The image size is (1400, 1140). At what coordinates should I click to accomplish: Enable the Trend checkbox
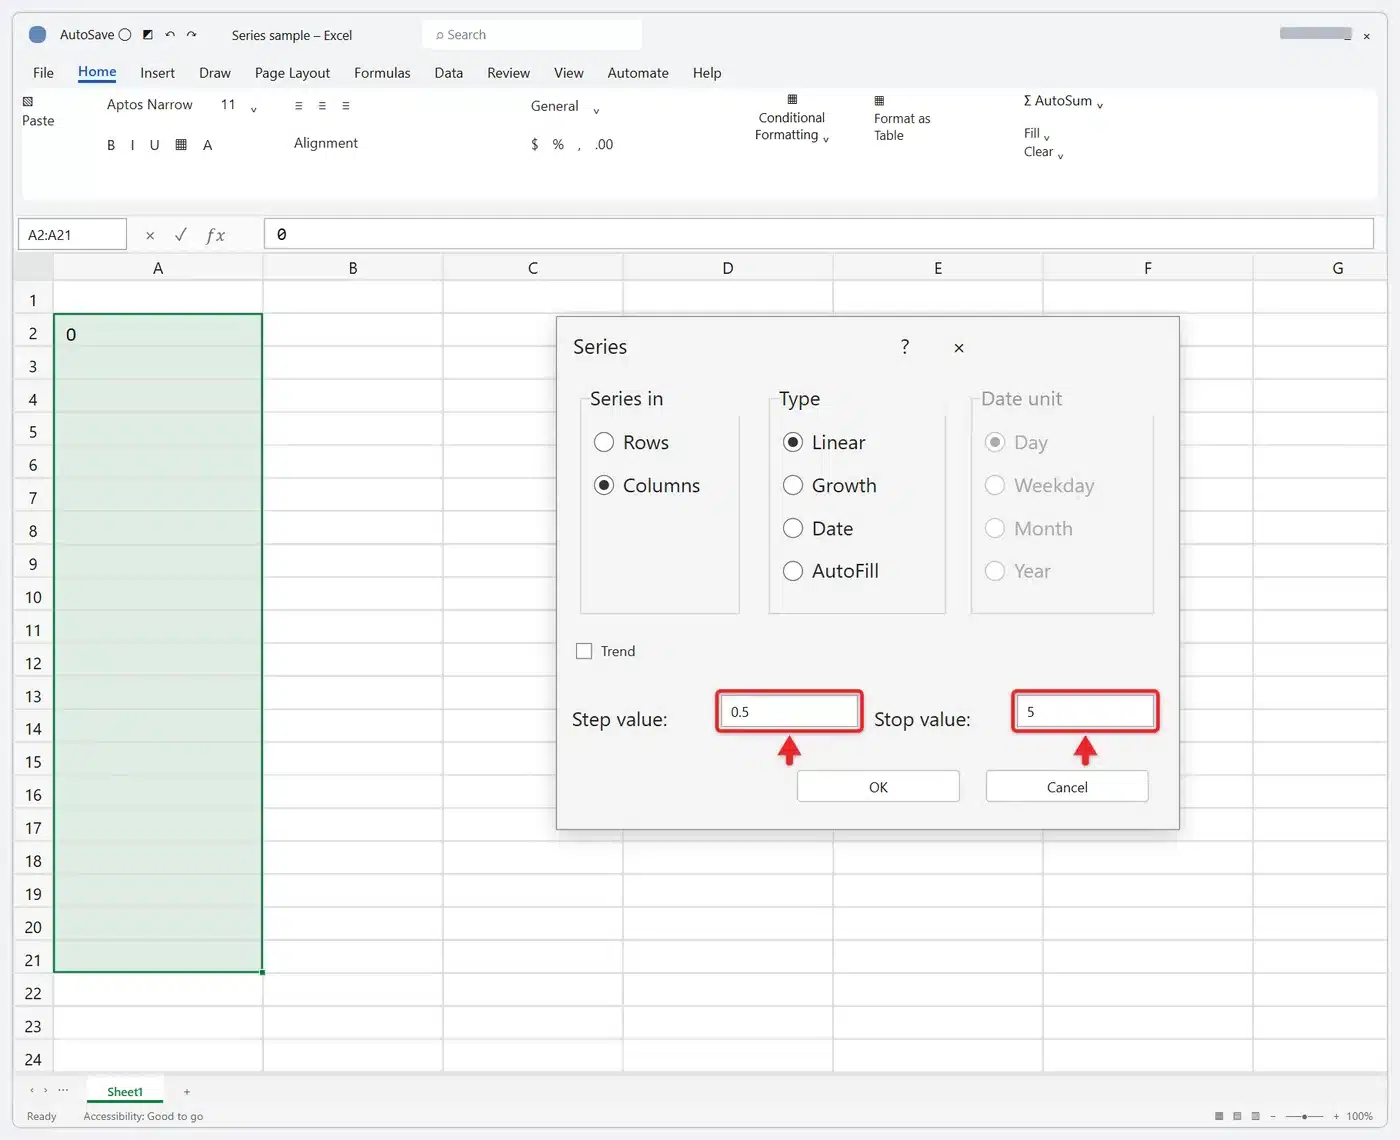click(584, 651)
